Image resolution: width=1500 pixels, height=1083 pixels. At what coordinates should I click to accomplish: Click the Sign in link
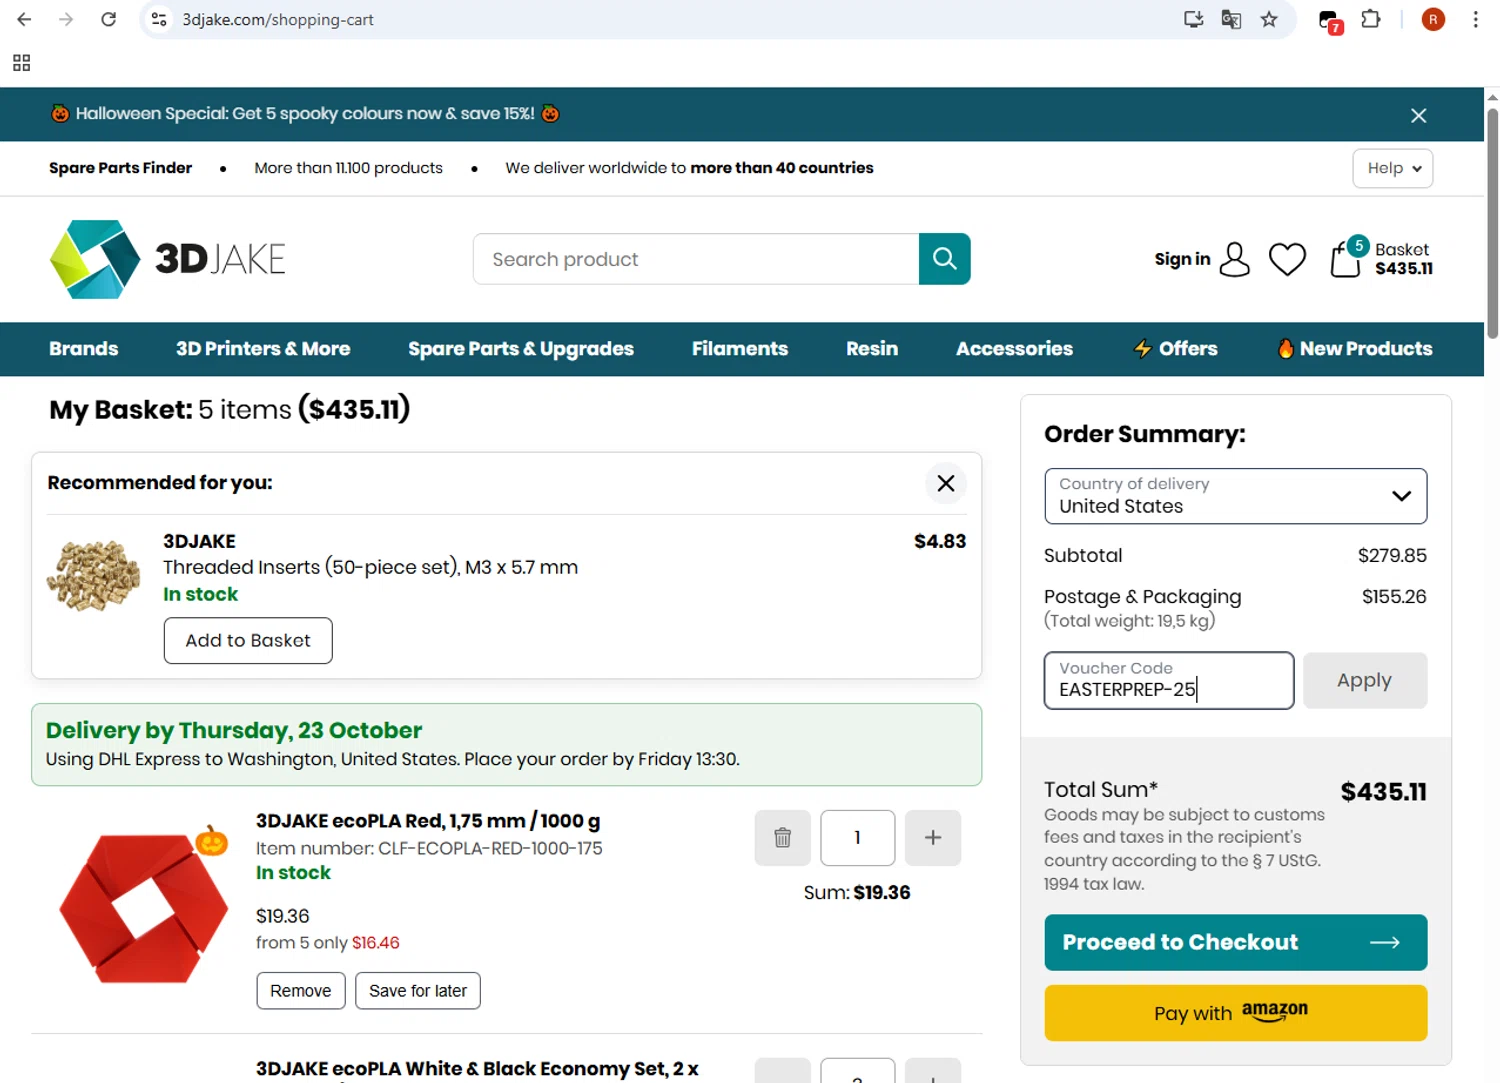coord(1182,259)
